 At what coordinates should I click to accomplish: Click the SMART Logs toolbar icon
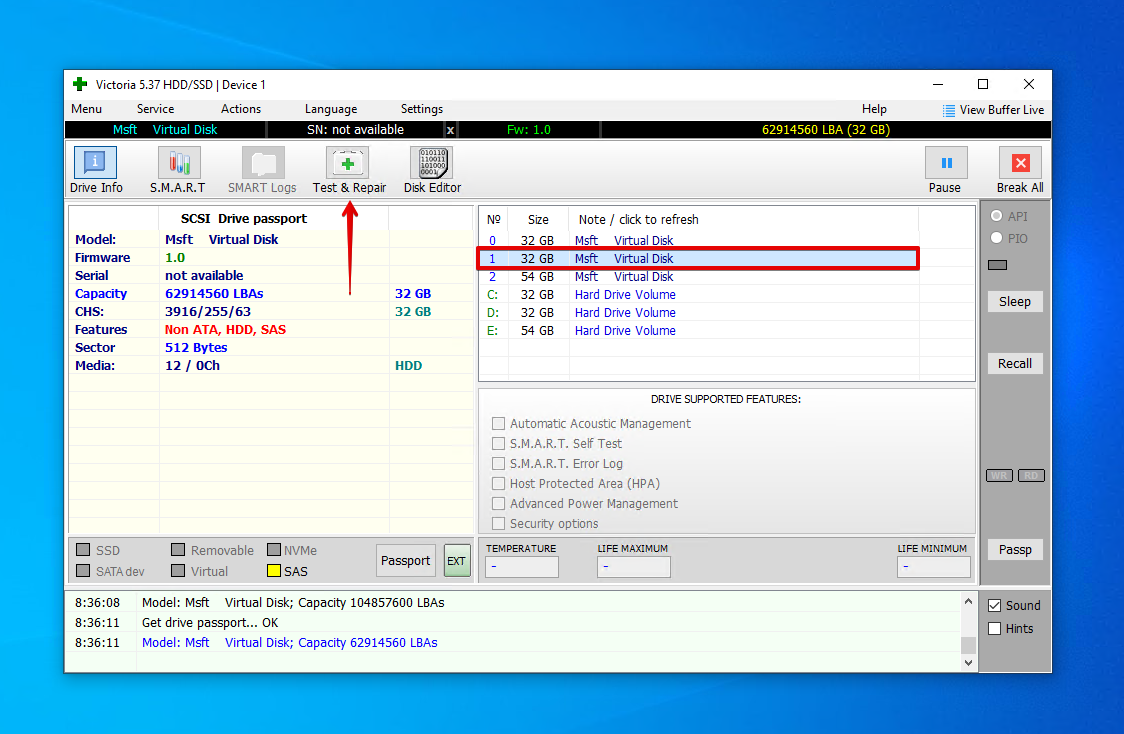click(x=263, y=163)
